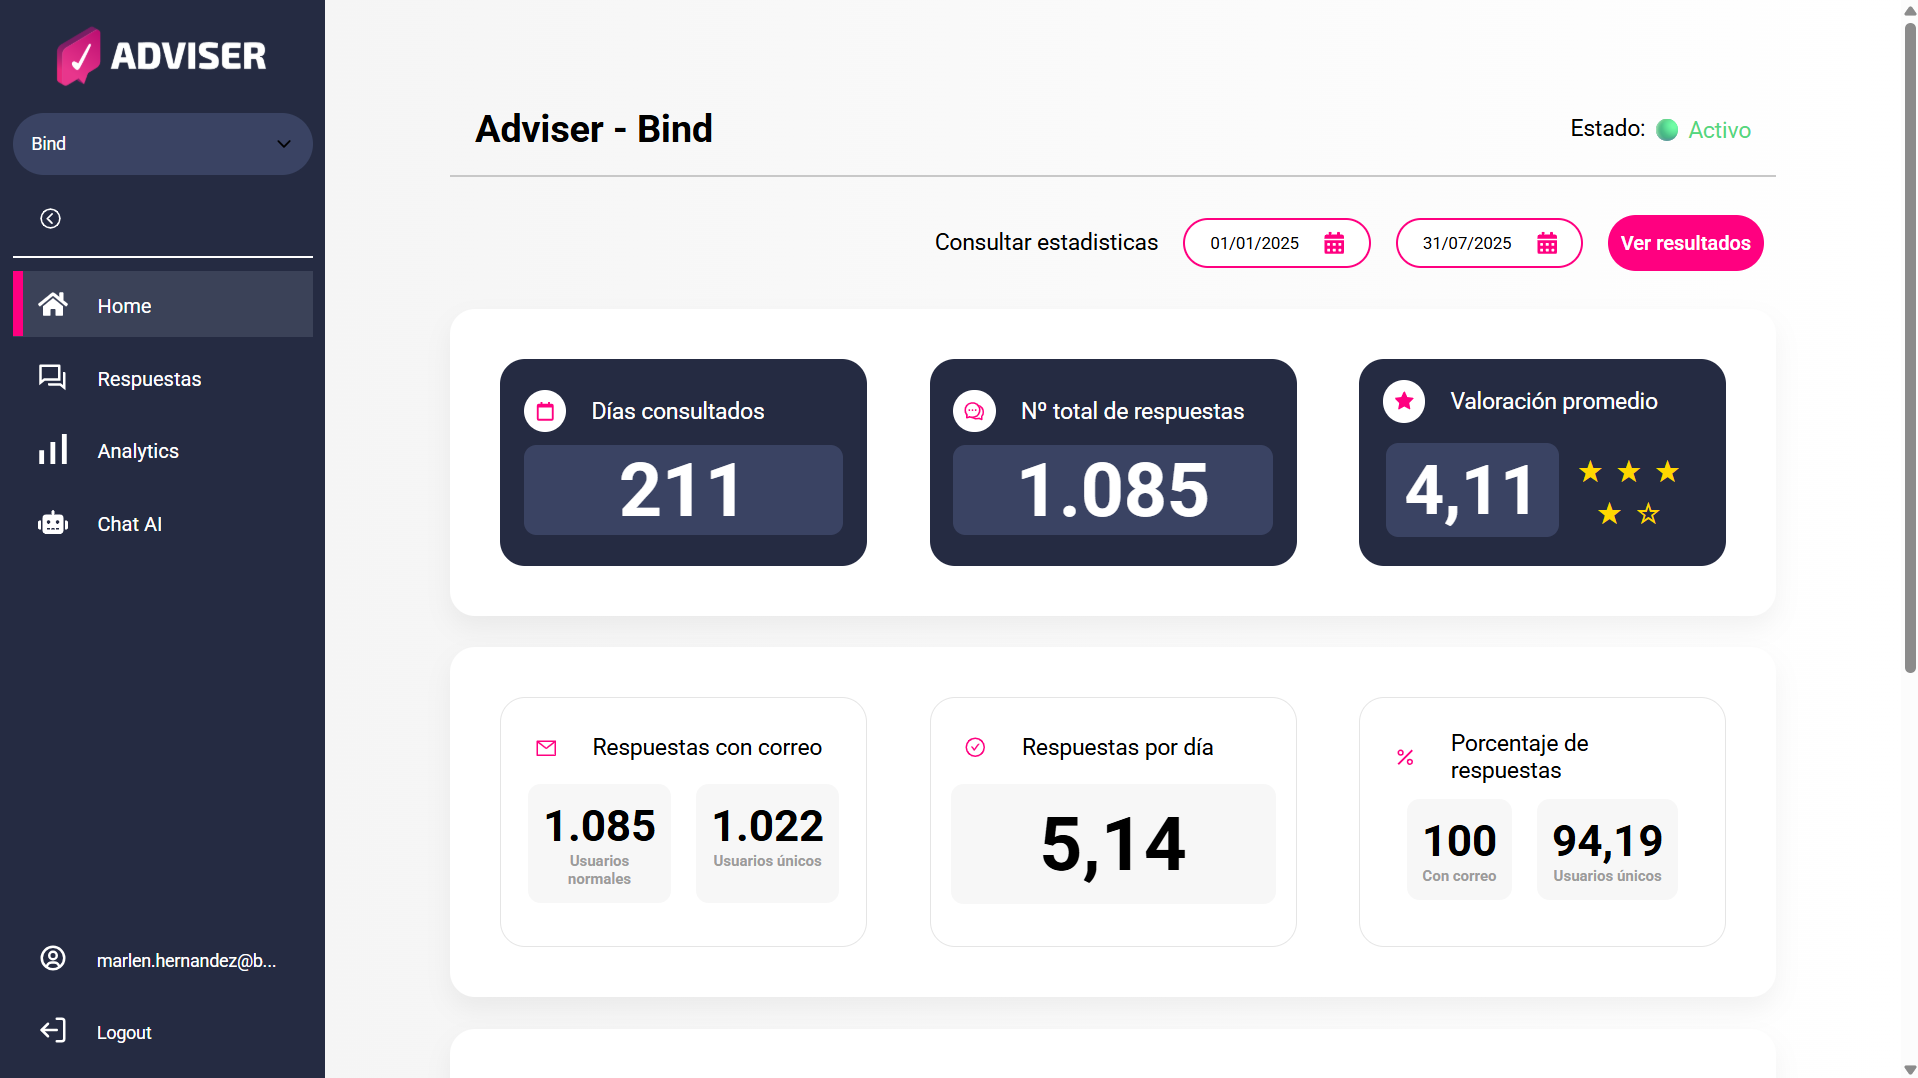1918x1078 pixels.
Task: Click the Consultar estadisticas label
Action: point(1046,242)
